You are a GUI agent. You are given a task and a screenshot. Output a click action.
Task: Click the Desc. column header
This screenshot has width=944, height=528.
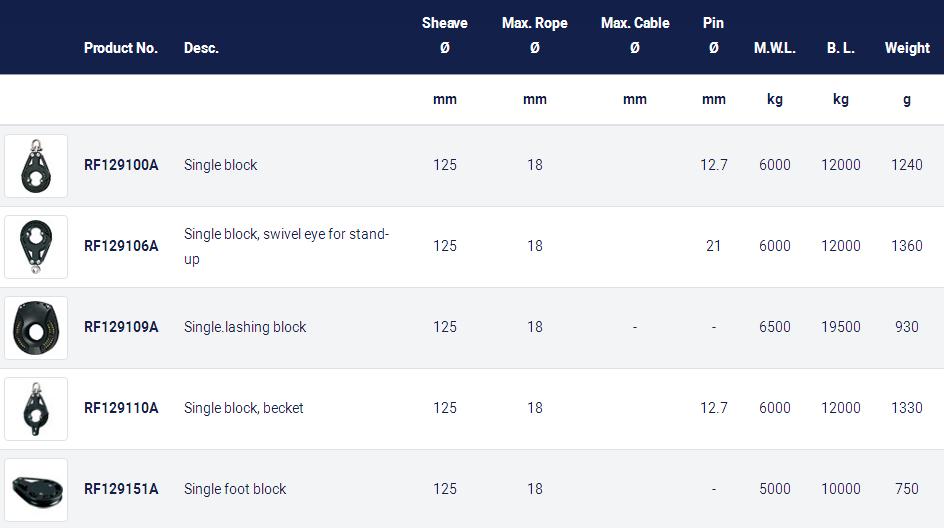201,48
